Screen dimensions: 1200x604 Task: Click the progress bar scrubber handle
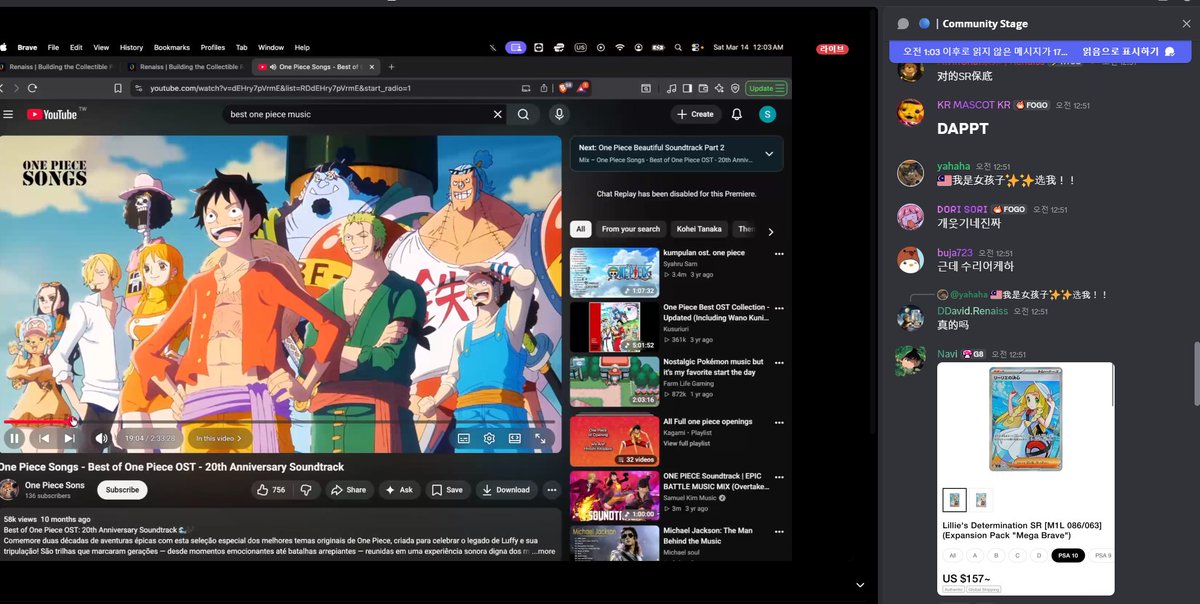tap(73, 421)
